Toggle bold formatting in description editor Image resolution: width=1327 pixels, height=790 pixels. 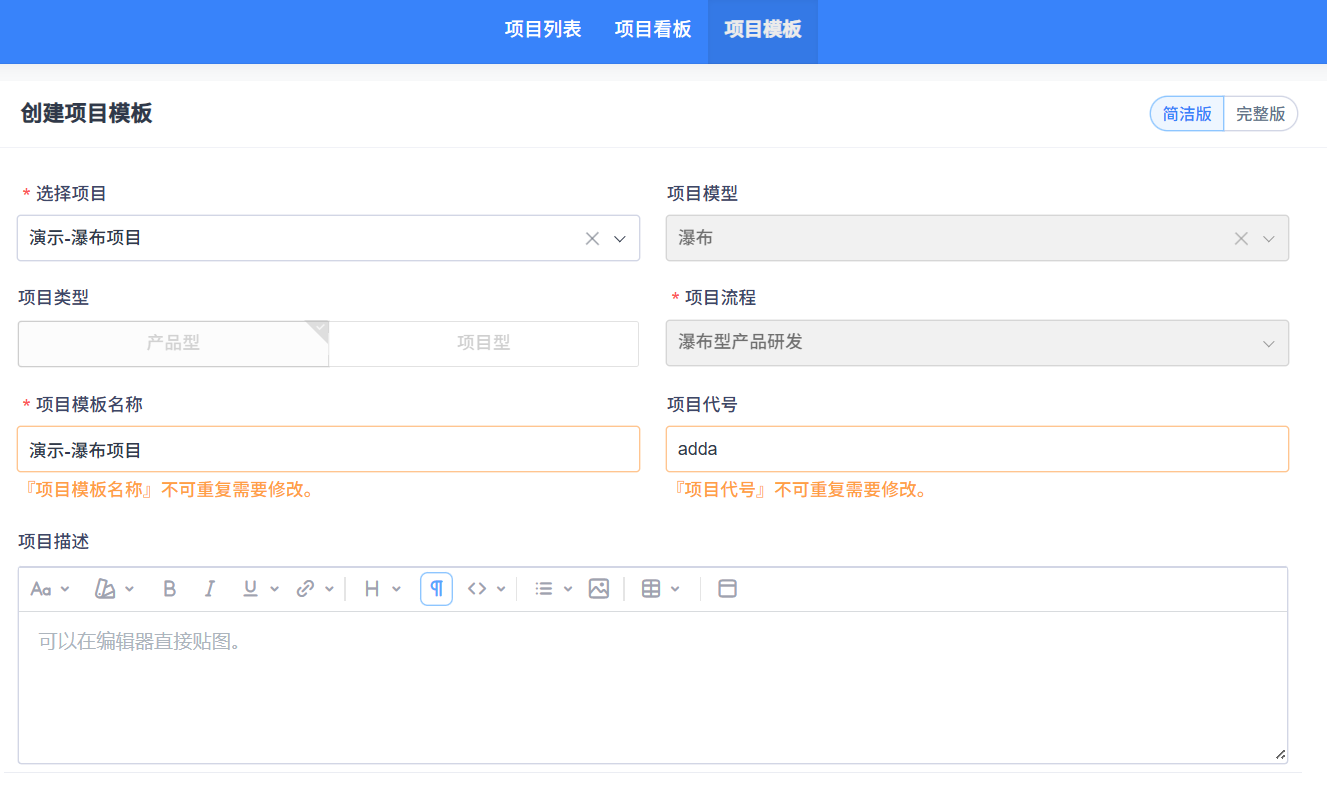(170, 589)
